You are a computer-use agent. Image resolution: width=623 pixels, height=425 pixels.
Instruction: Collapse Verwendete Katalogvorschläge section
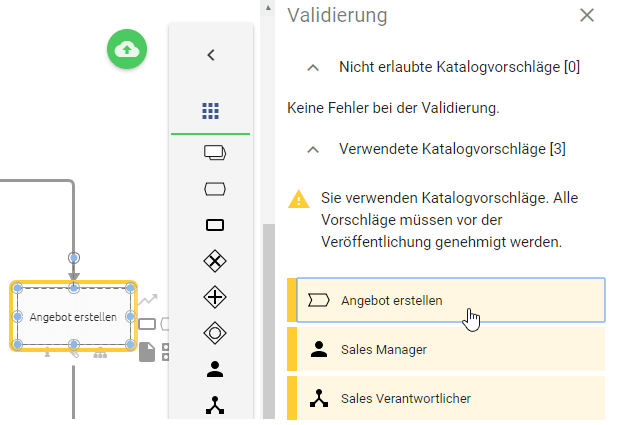(313, 150)
